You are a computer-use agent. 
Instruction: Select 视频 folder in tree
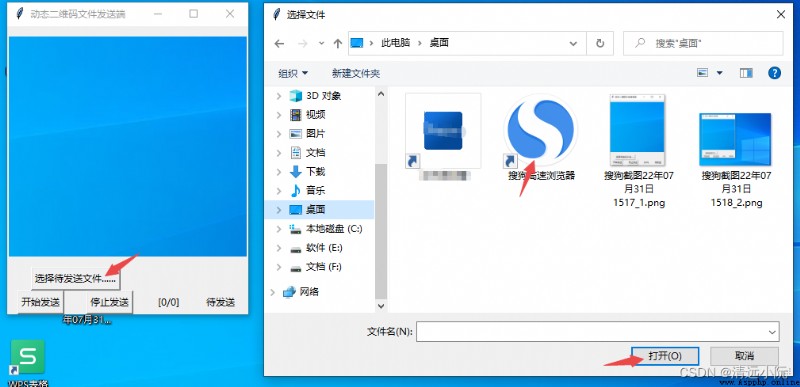click(307, 115)
